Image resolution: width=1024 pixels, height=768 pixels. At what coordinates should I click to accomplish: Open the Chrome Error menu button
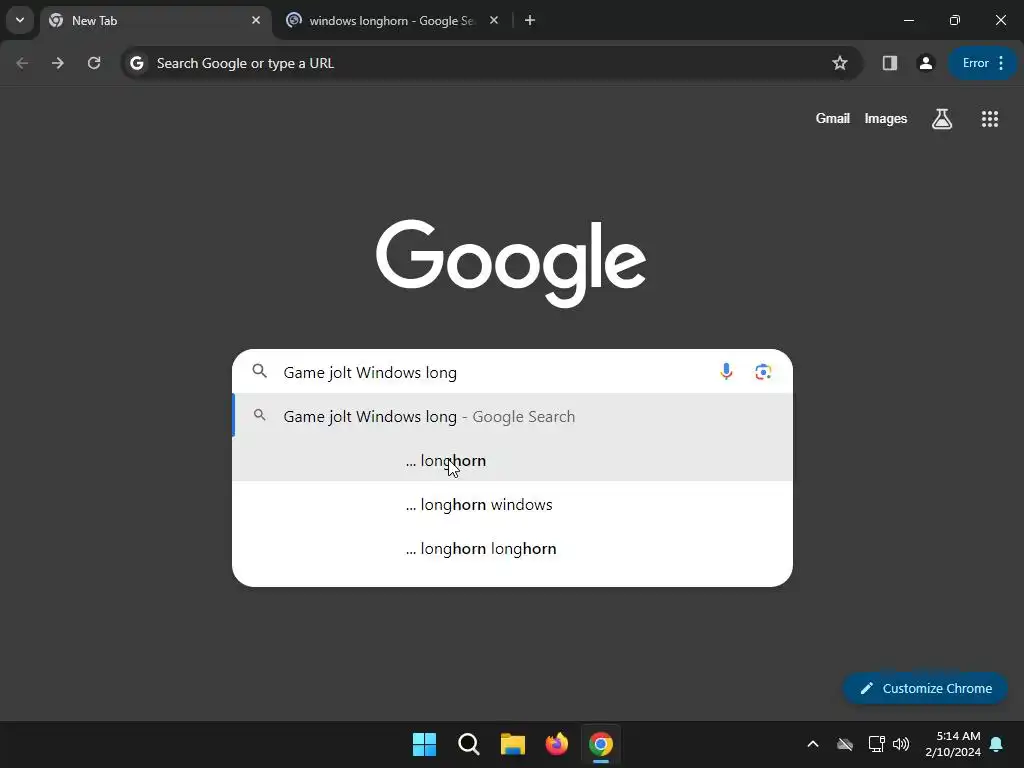pyautogui.click(x=982, y=63)
